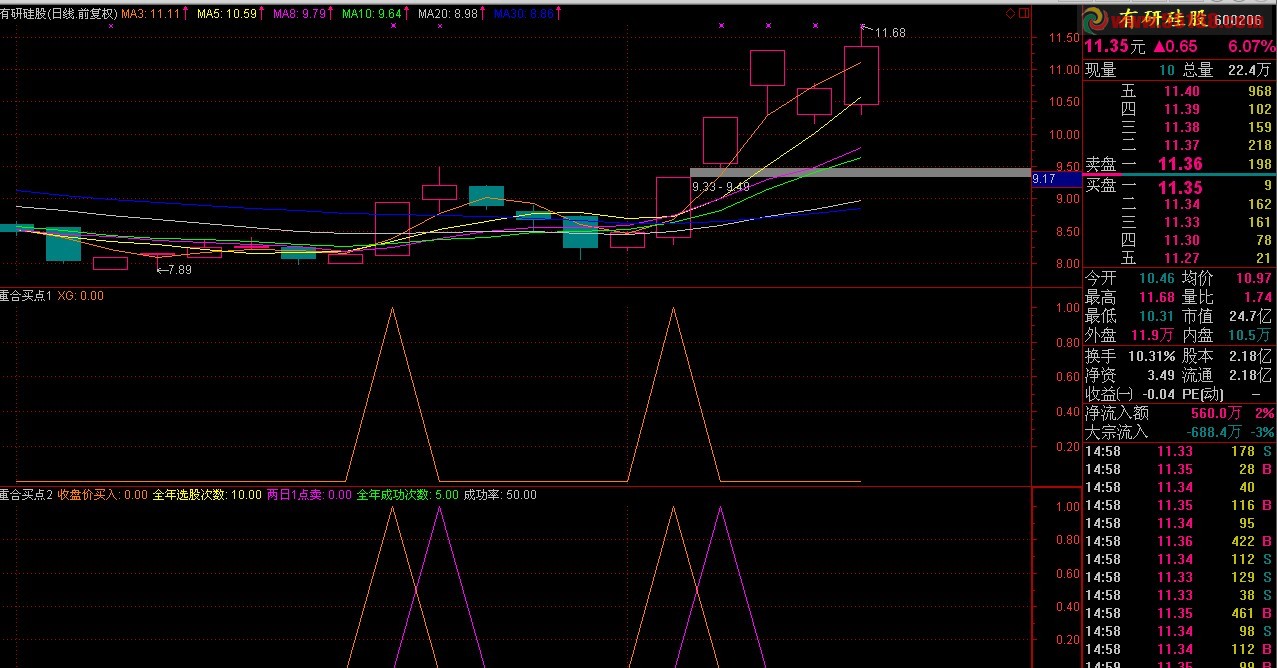The width and height of the screenshot is (1277, 668).
Task: Select the buy-five price 11.27 row
Action: (1179, 259)
